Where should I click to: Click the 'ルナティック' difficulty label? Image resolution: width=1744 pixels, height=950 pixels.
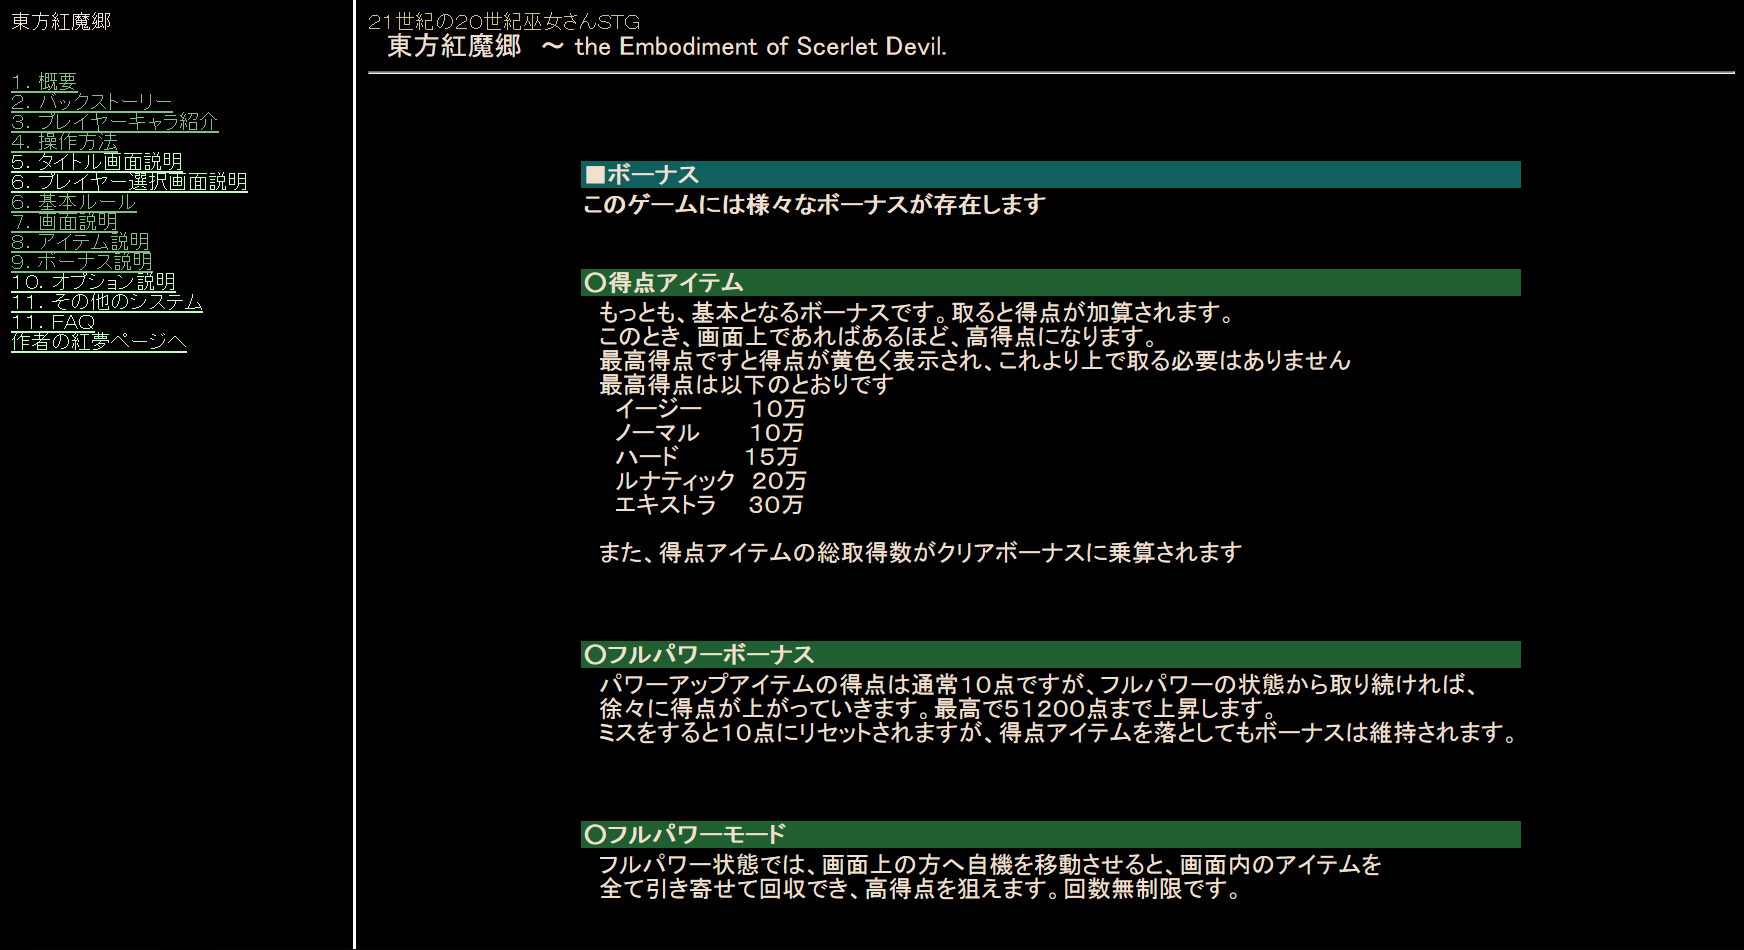tap(675, 481)
